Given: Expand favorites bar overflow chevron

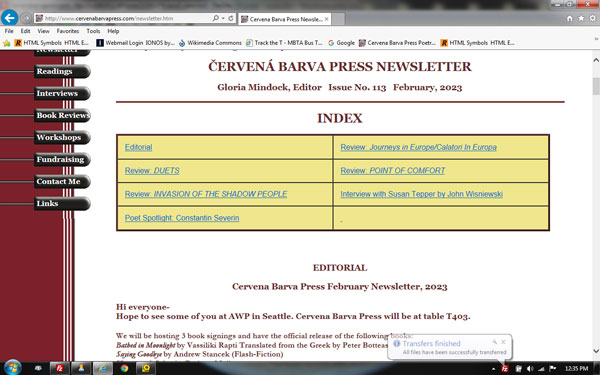Looking at the screenshot, I should (x=596, y=39).
